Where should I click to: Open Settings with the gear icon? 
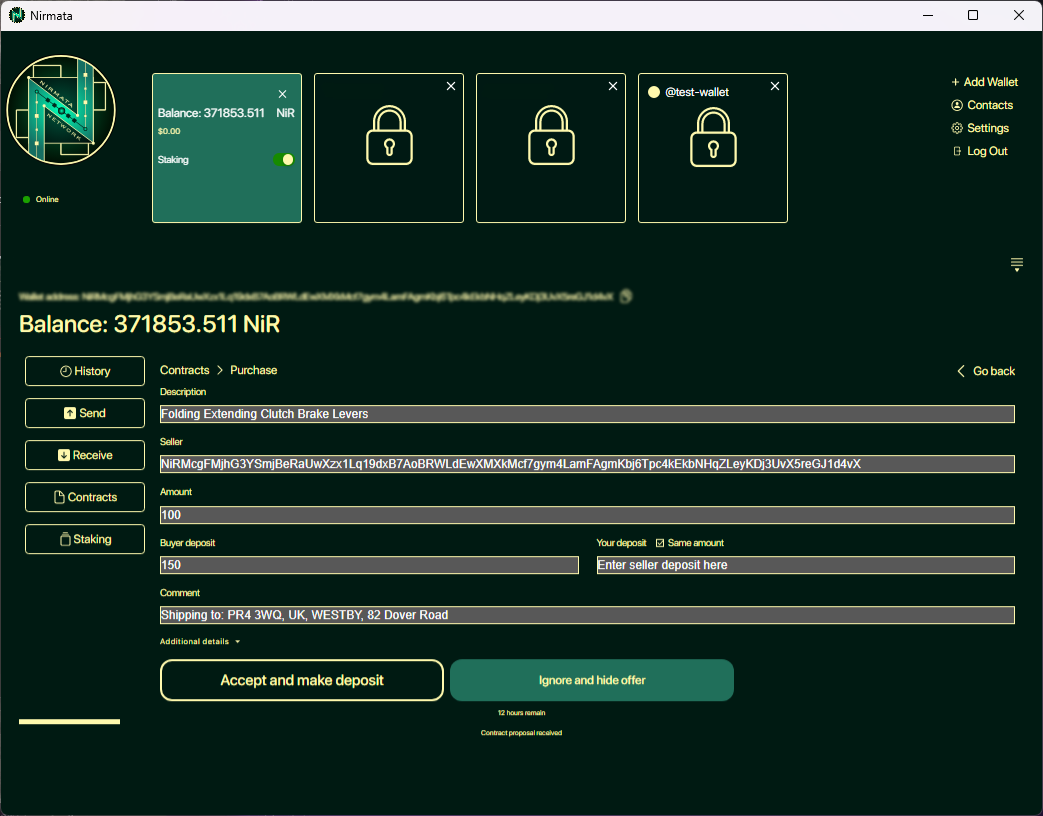click(x=980, y=128)
